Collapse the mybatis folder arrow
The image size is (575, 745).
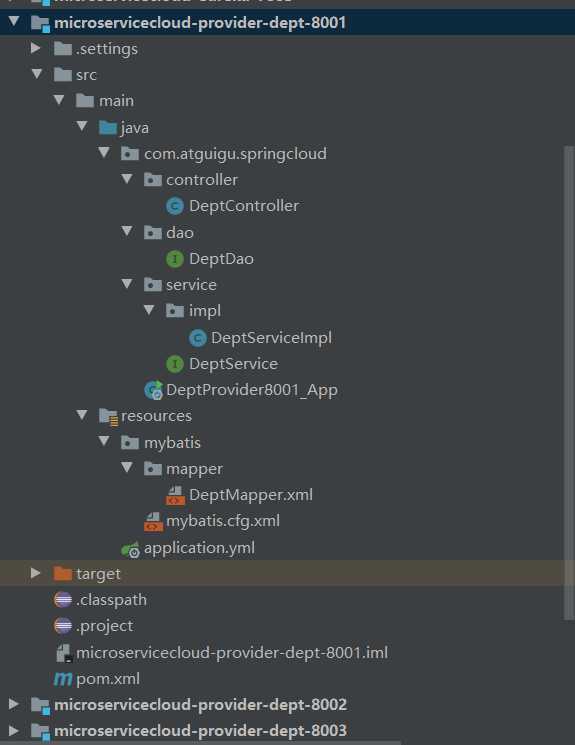click(104, 441)
